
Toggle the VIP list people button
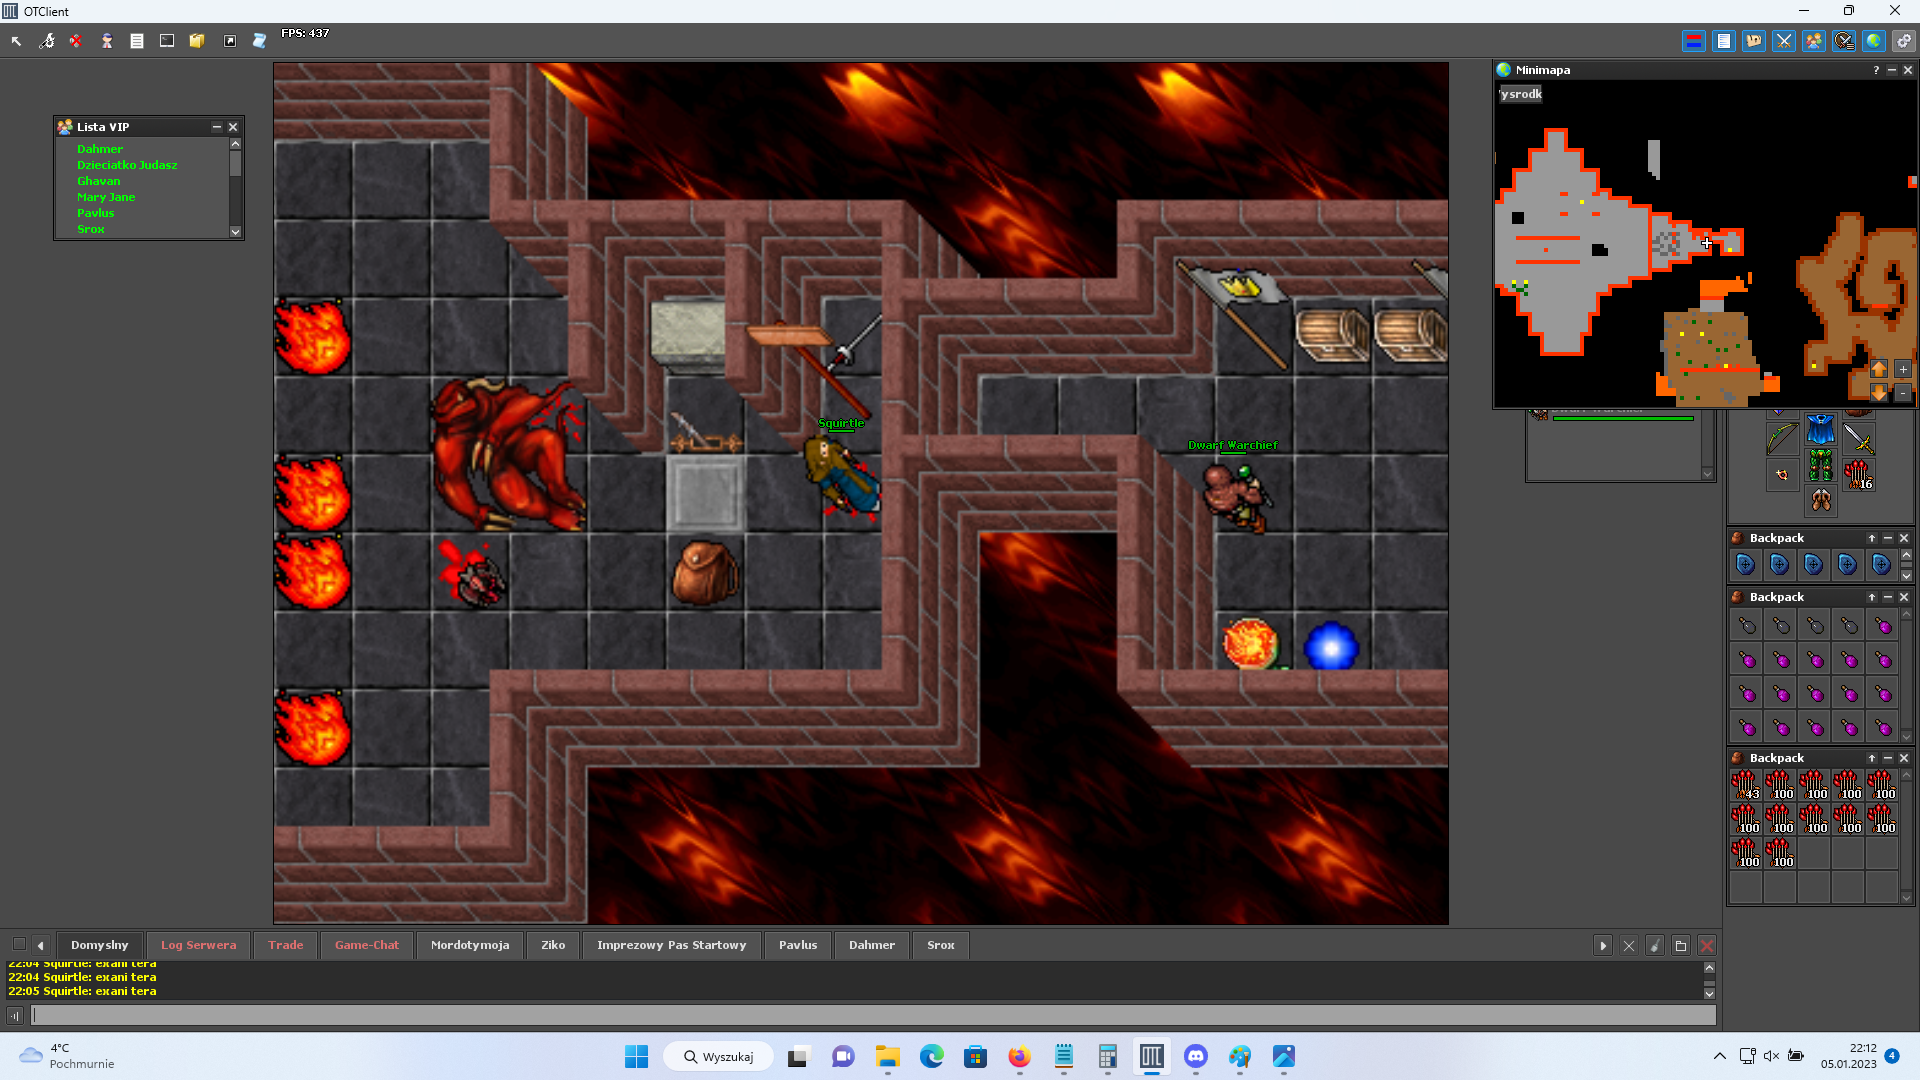pyautogui.click(x=1814, y=41)
